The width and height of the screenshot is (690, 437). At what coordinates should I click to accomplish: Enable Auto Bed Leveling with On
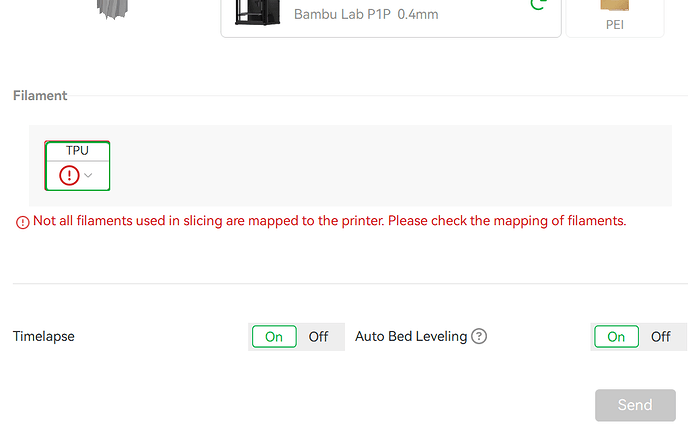pos(616,337)
